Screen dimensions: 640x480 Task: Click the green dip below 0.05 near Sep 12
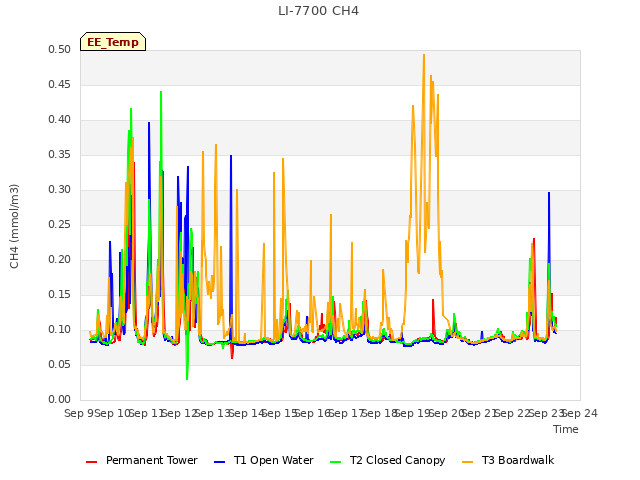point(187,378)
